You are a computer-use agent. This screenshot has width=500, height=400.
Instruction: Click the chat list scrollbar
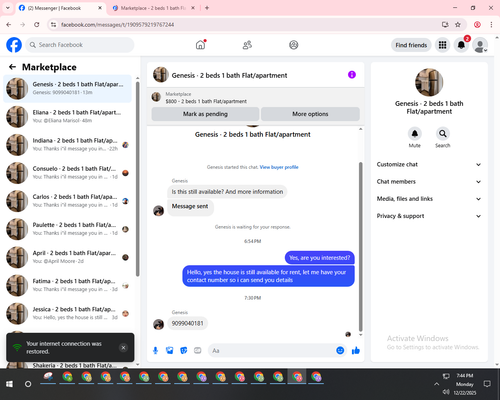click(x=137, y=180)
